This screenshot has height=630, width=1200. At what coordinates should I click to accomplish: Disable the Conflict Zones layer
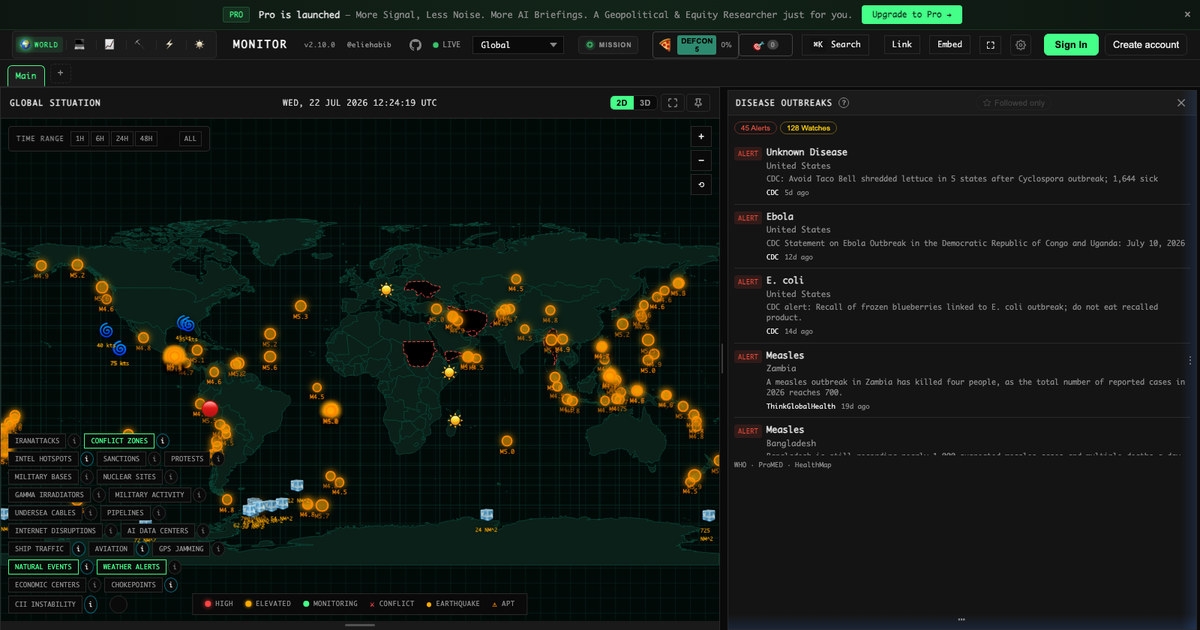point(119,441)
